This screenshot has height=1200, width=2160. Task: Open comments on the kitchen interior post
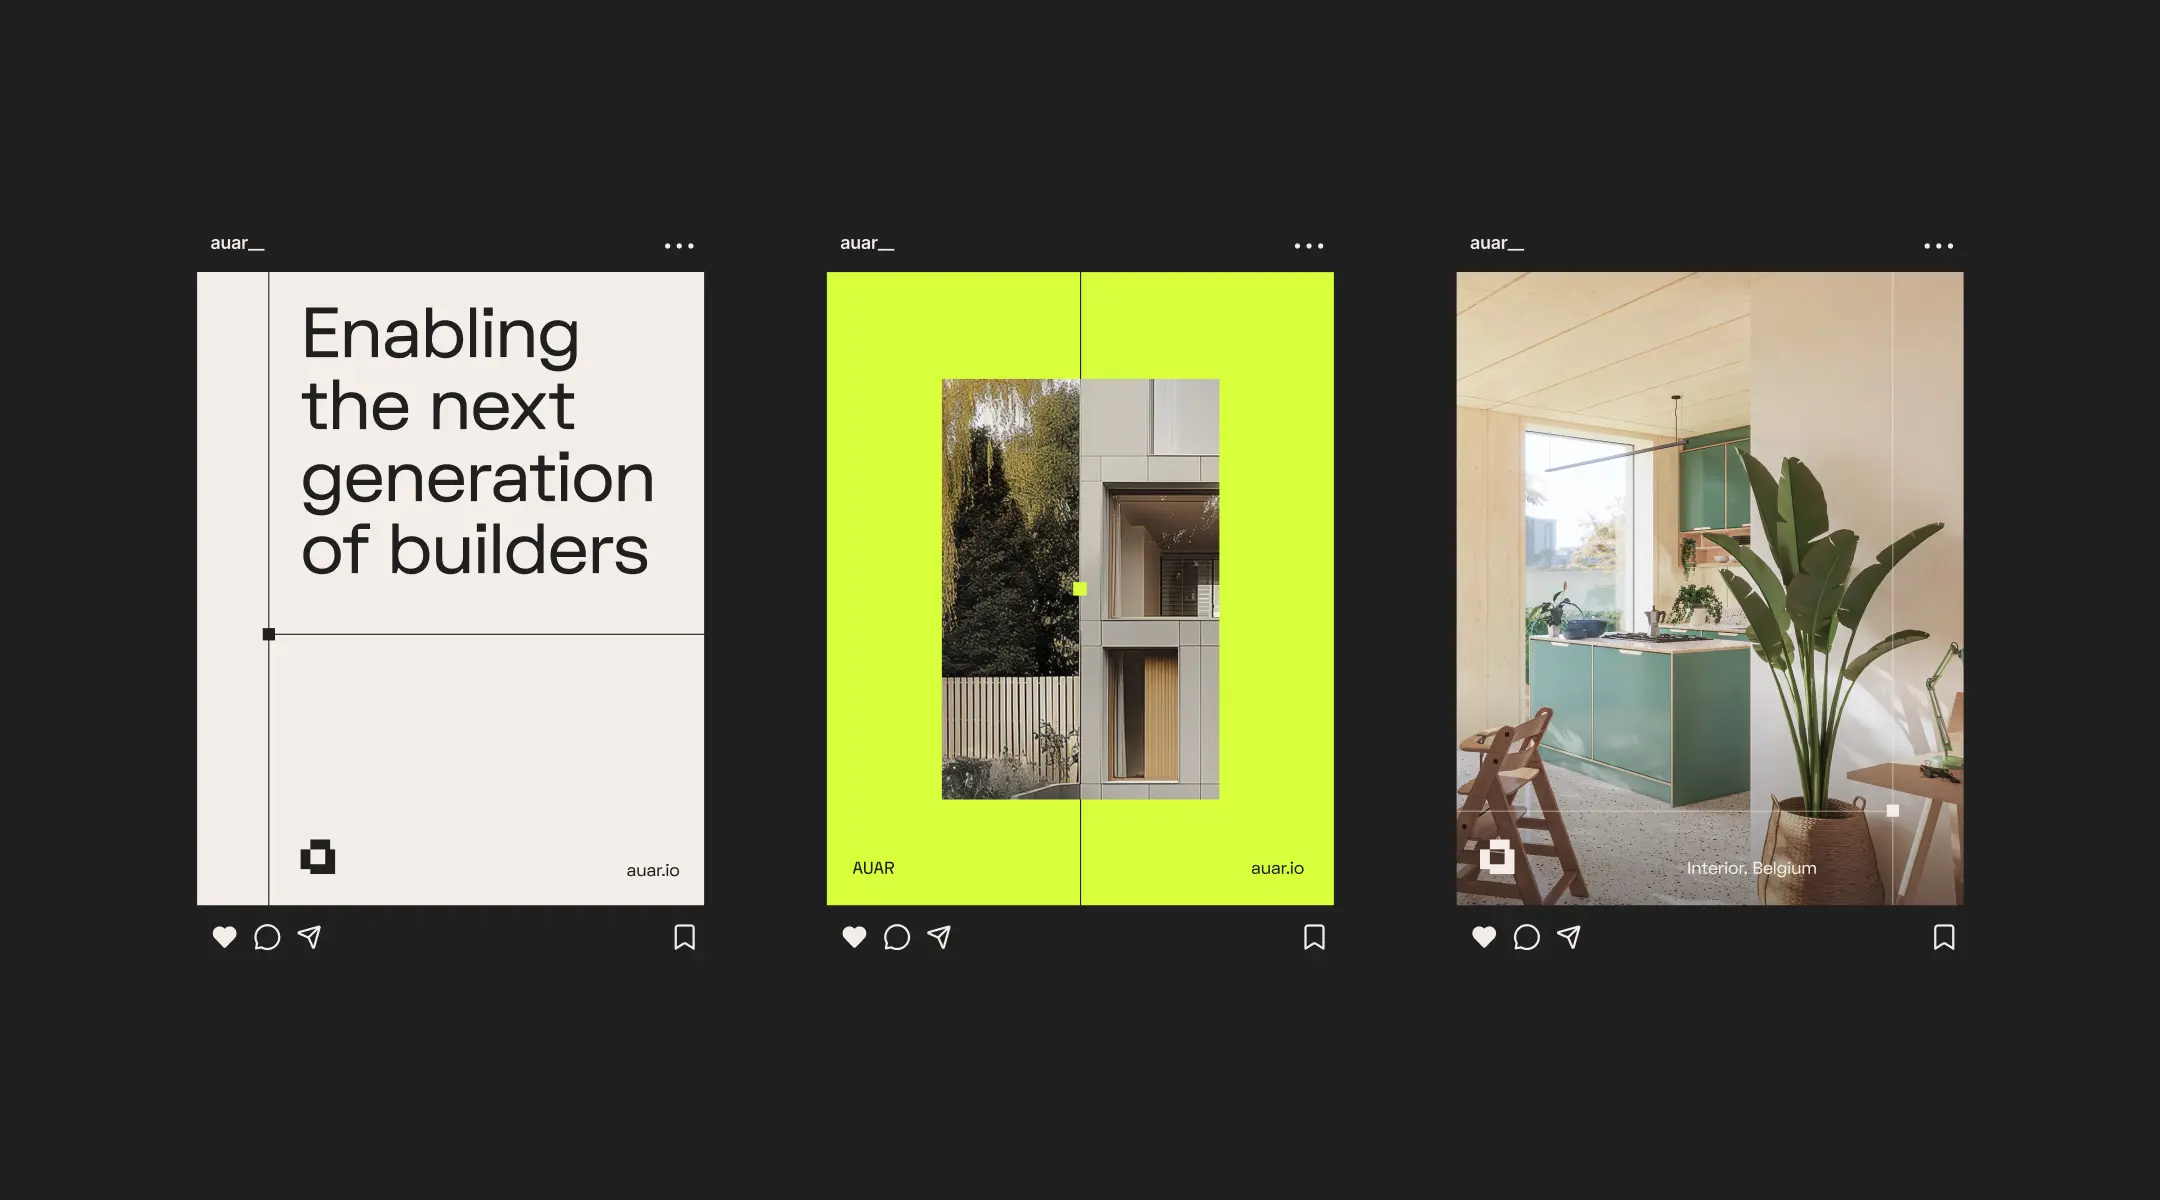tap(1526, 937)
